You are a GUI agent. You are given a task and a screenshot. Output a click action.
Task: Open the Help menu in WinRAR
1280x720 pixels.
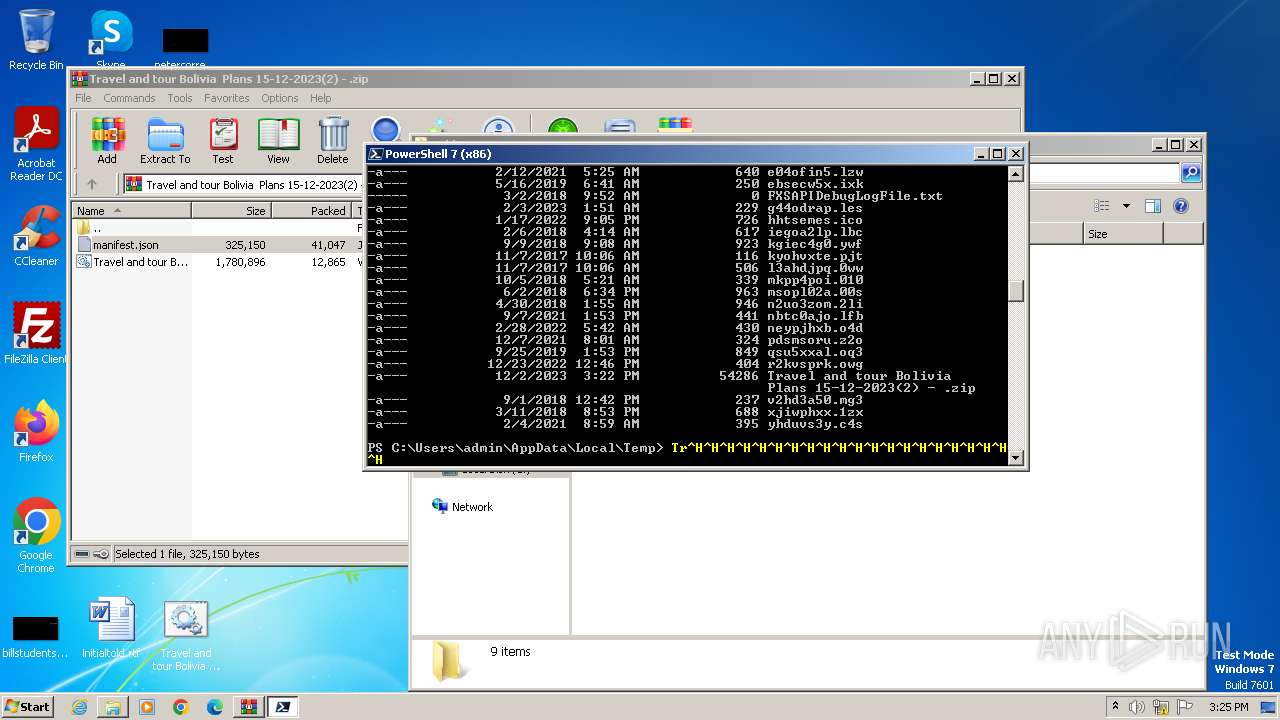320,98
